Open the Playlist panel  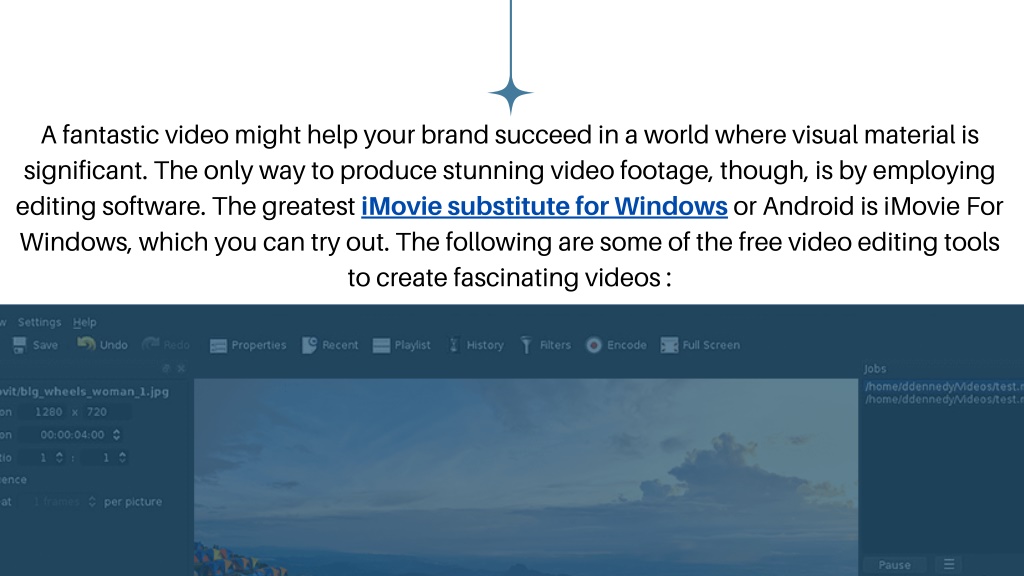402,345
